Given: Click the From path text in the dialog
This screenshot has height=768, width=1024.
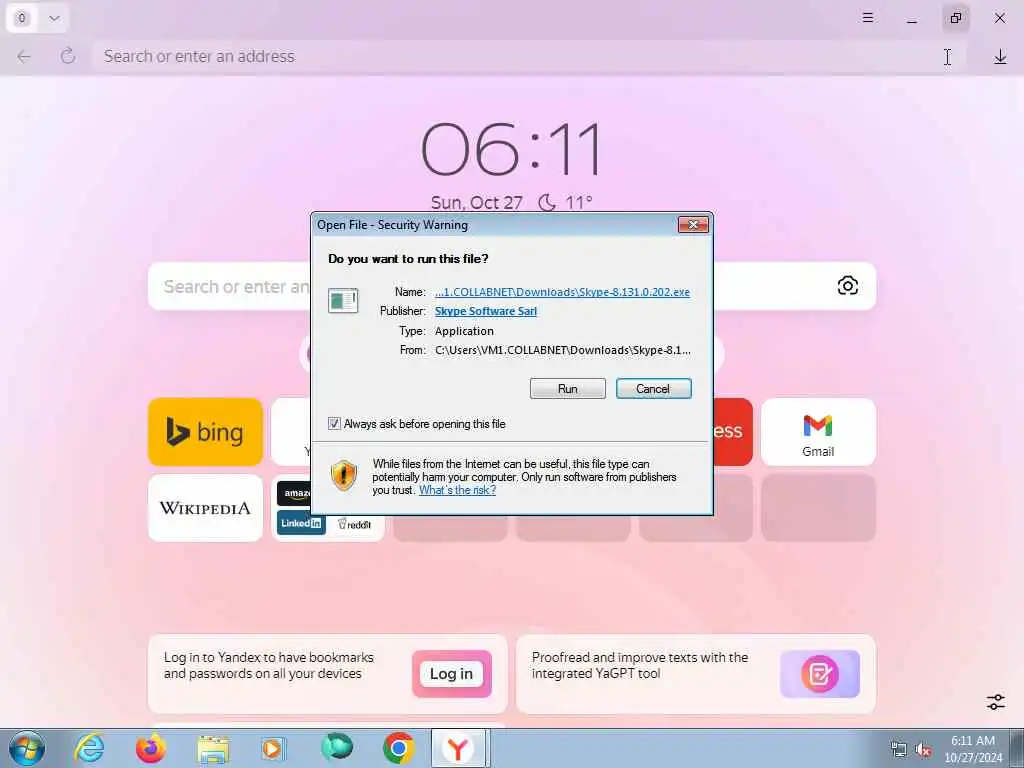Looking at the screenshot, I should pyautogui.click(x=563, y=350).
